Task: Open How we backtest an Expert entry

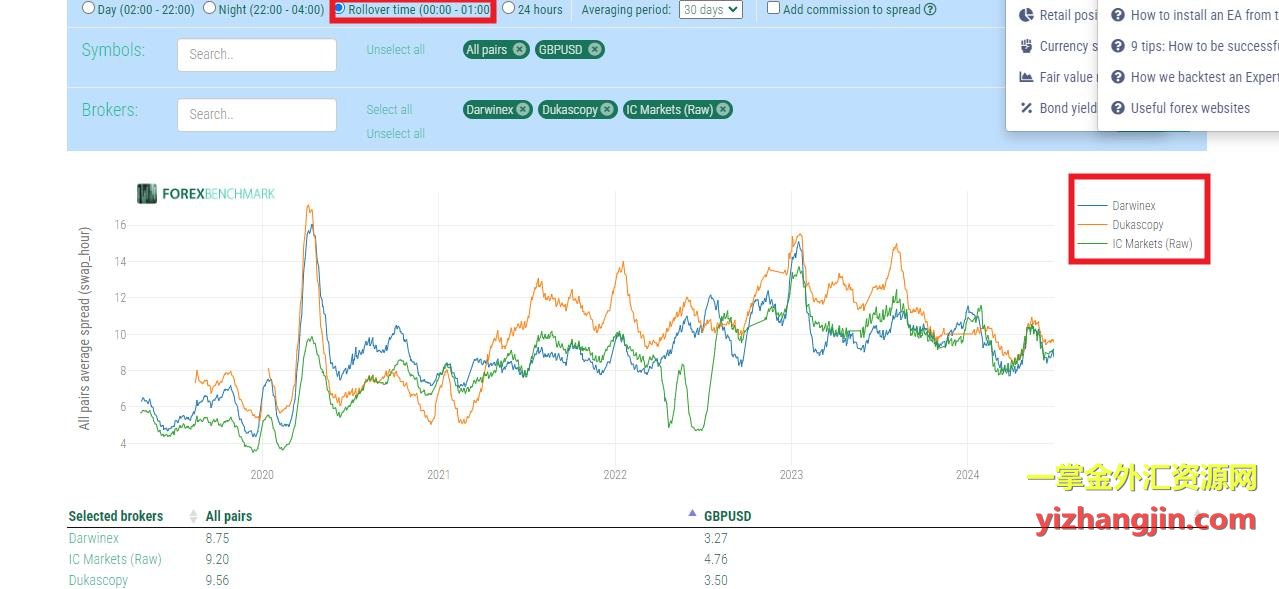Action: tap(1195, 77)
